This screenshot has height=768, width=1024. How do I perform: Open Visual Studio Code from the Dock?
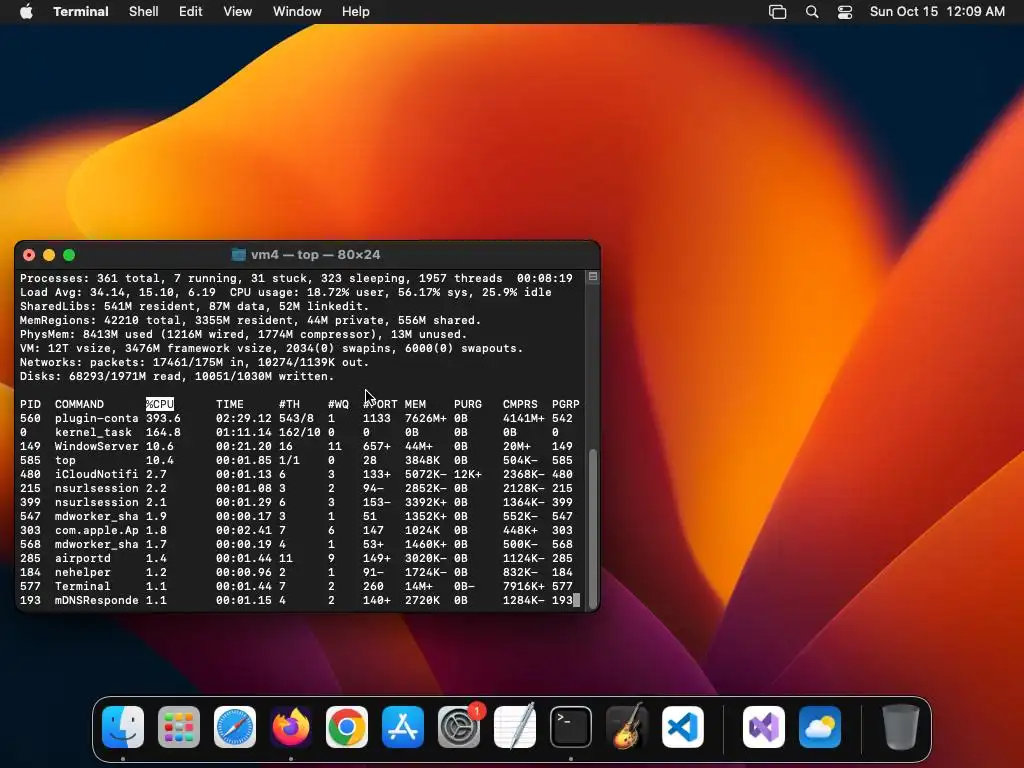click(683, 727)
